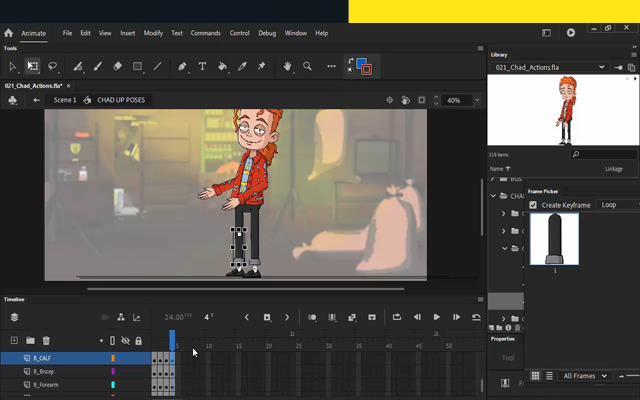Select the Zoom magnifier tool

[308, 67]
